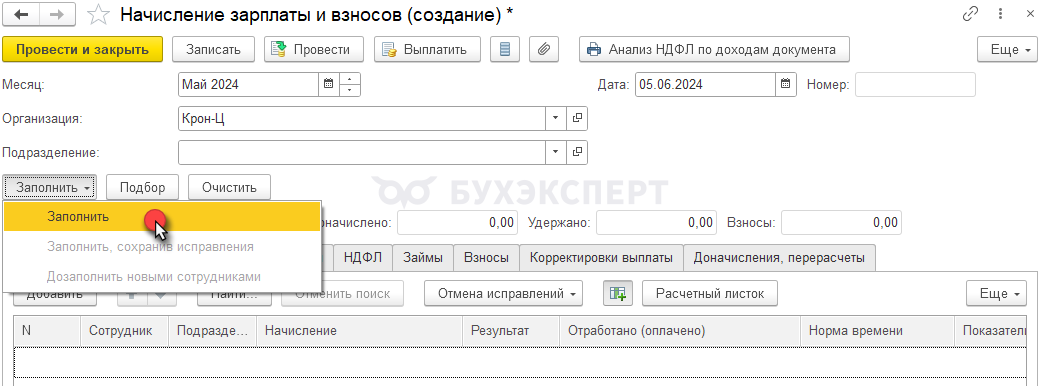1040x386 pixels.
Task: Switch to the Взносы tab
Action: coord(487,258)
